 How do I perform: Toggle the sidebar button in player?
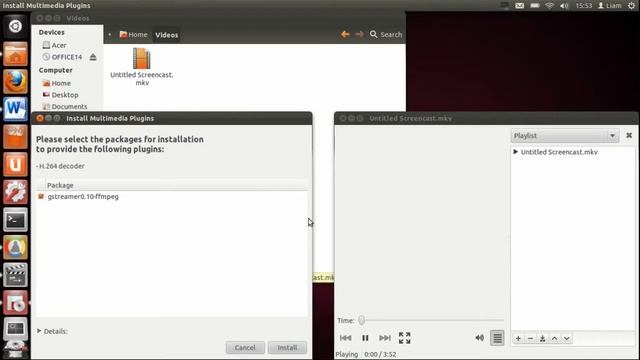click(497, 338)
